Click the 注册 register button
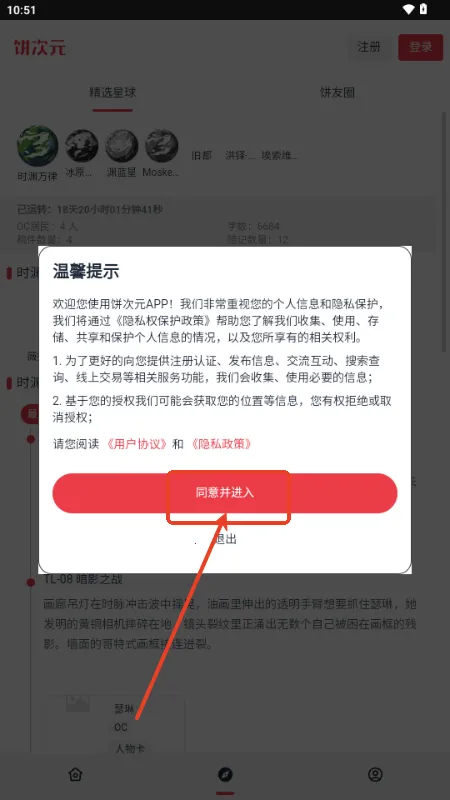This screenshot has height=800, width=450. tap(369, 47)
